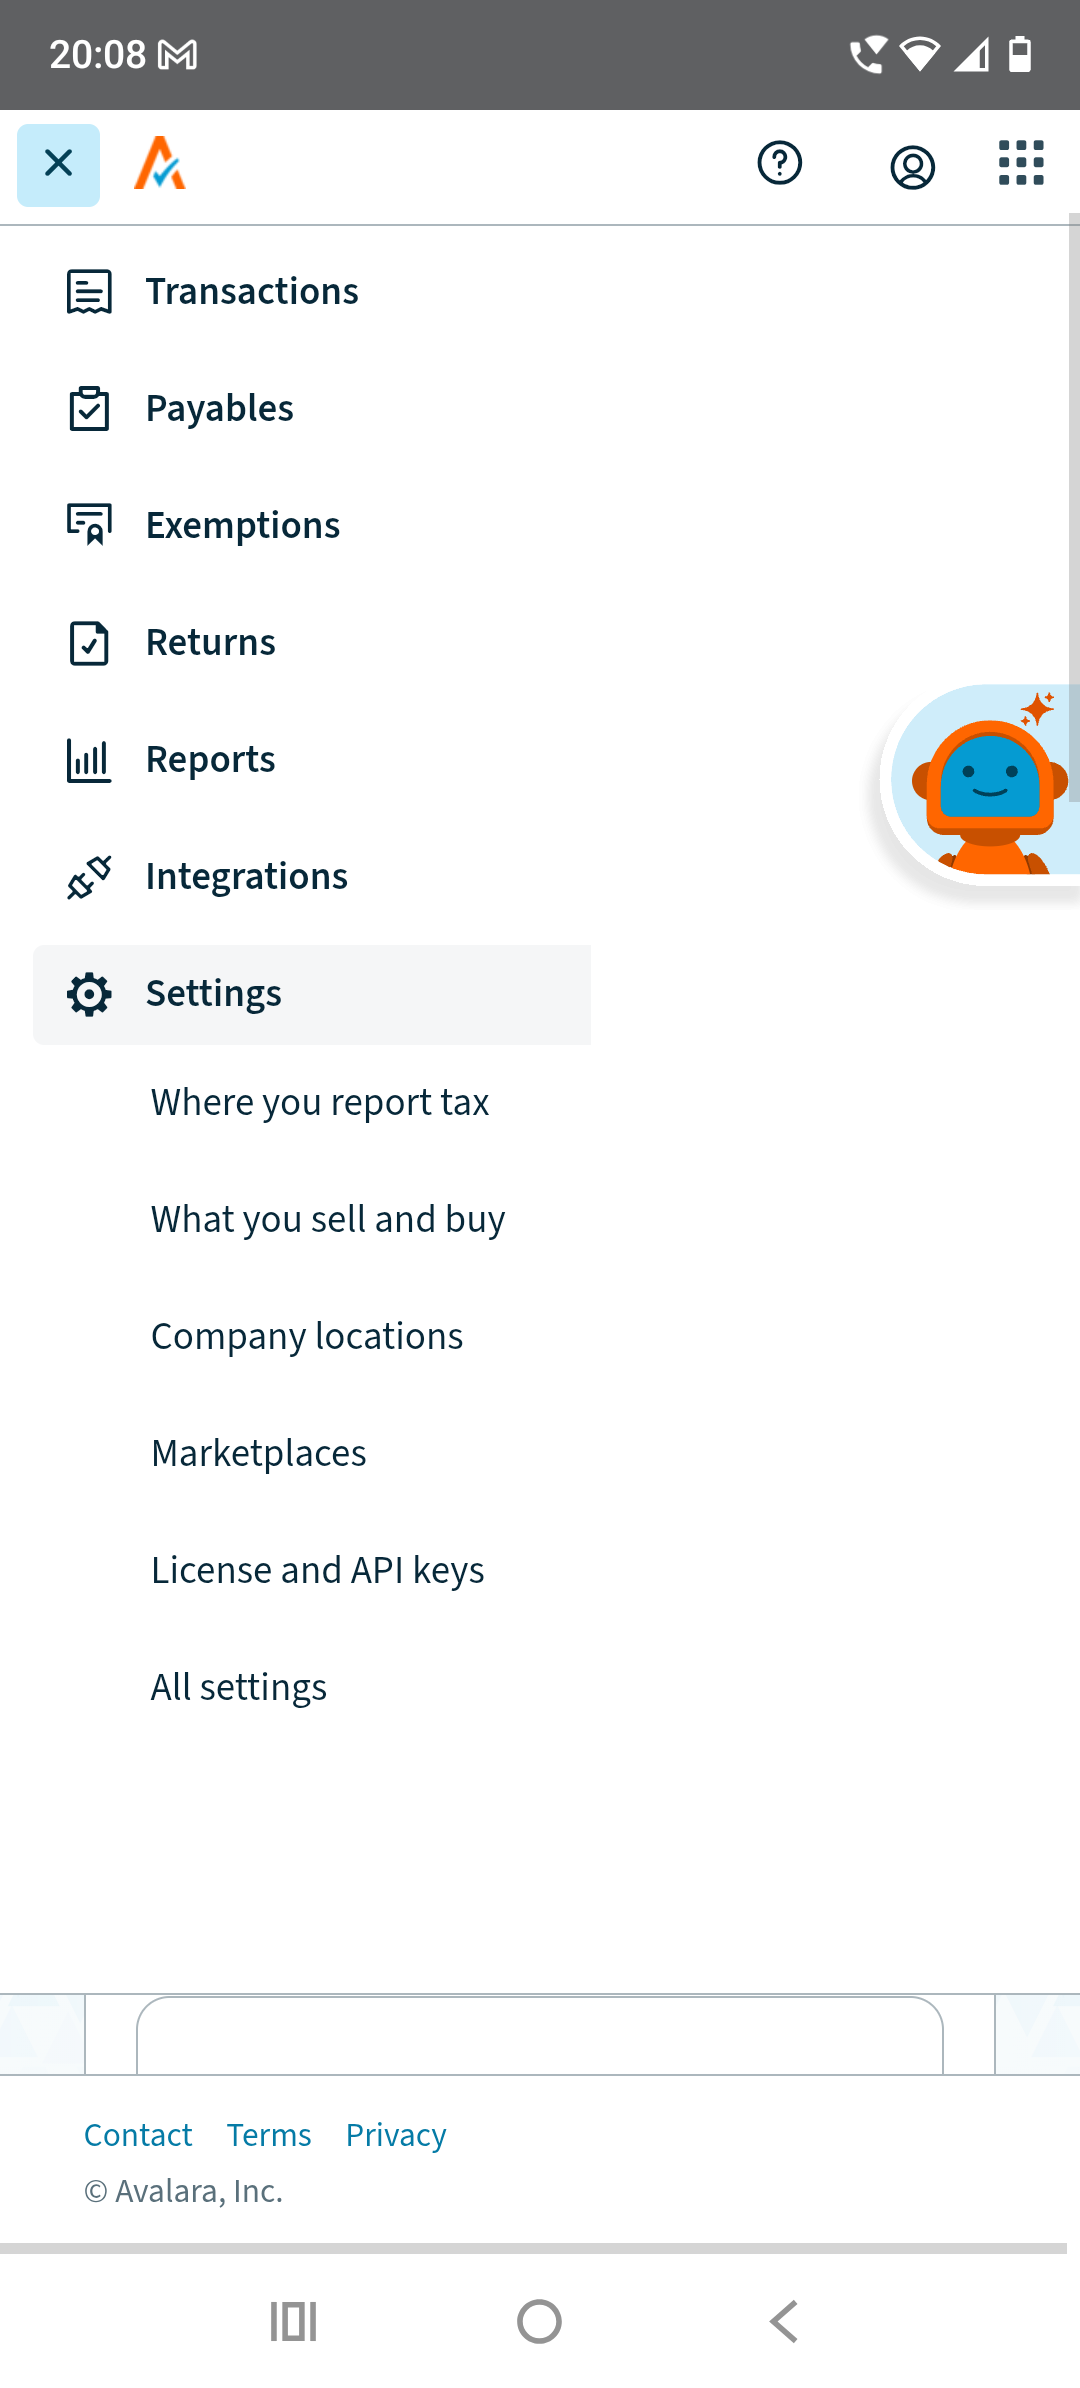Viewport: 1080px width, 2388px height.
Task: Open the apps grid launcher icon
Action: point(1020,164)
